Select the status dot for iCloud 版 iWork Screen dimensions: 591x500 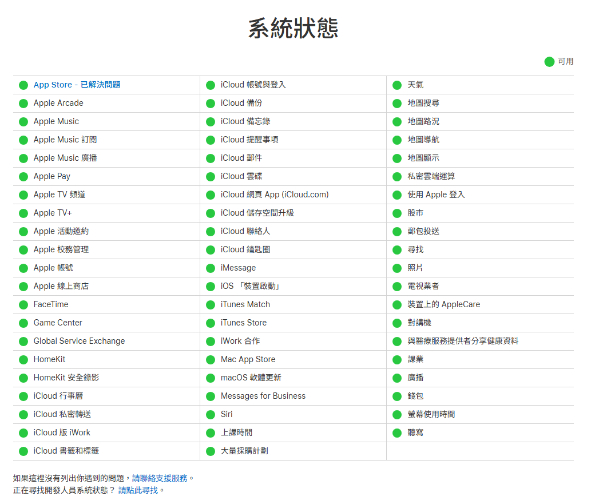(23, 433)
